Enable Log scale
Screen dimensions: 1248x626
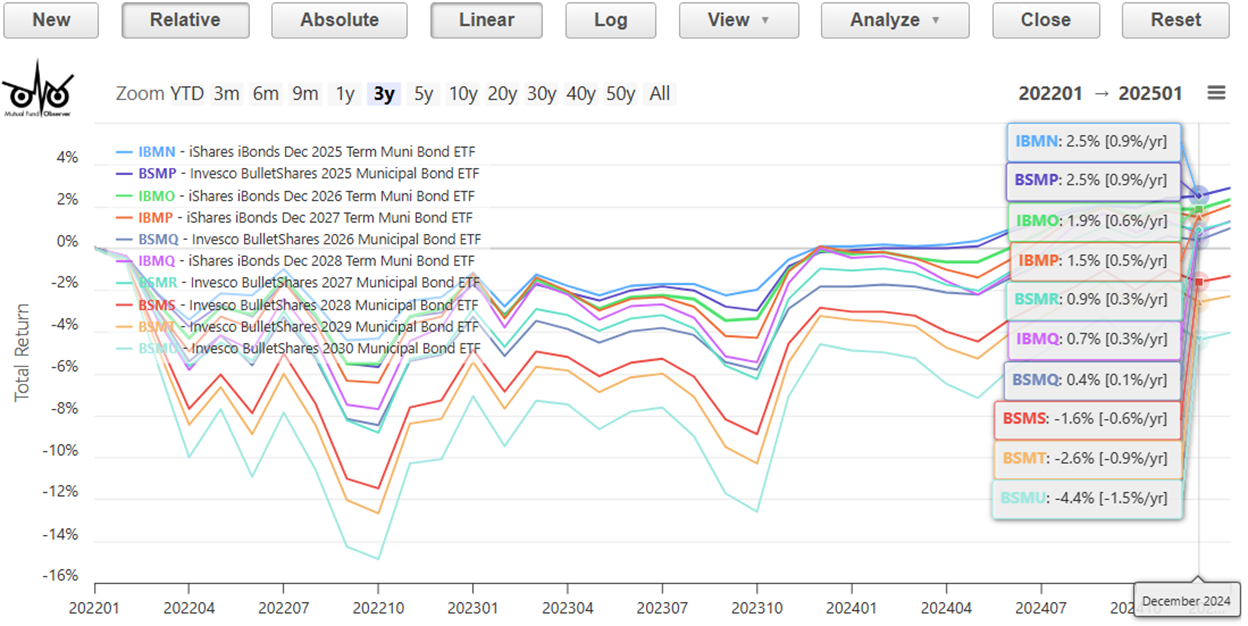[x=610, y=20]
